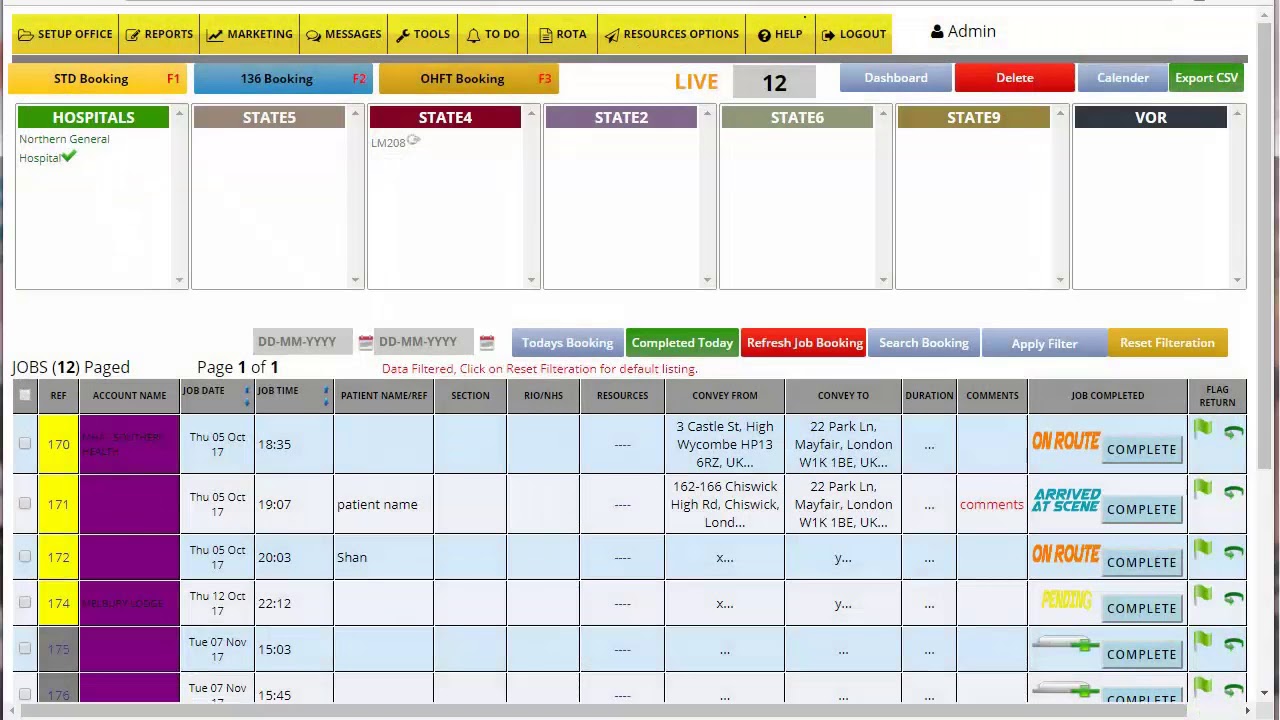Click the Calender button
1280x720 pixels.
(x=1123, y=78)
